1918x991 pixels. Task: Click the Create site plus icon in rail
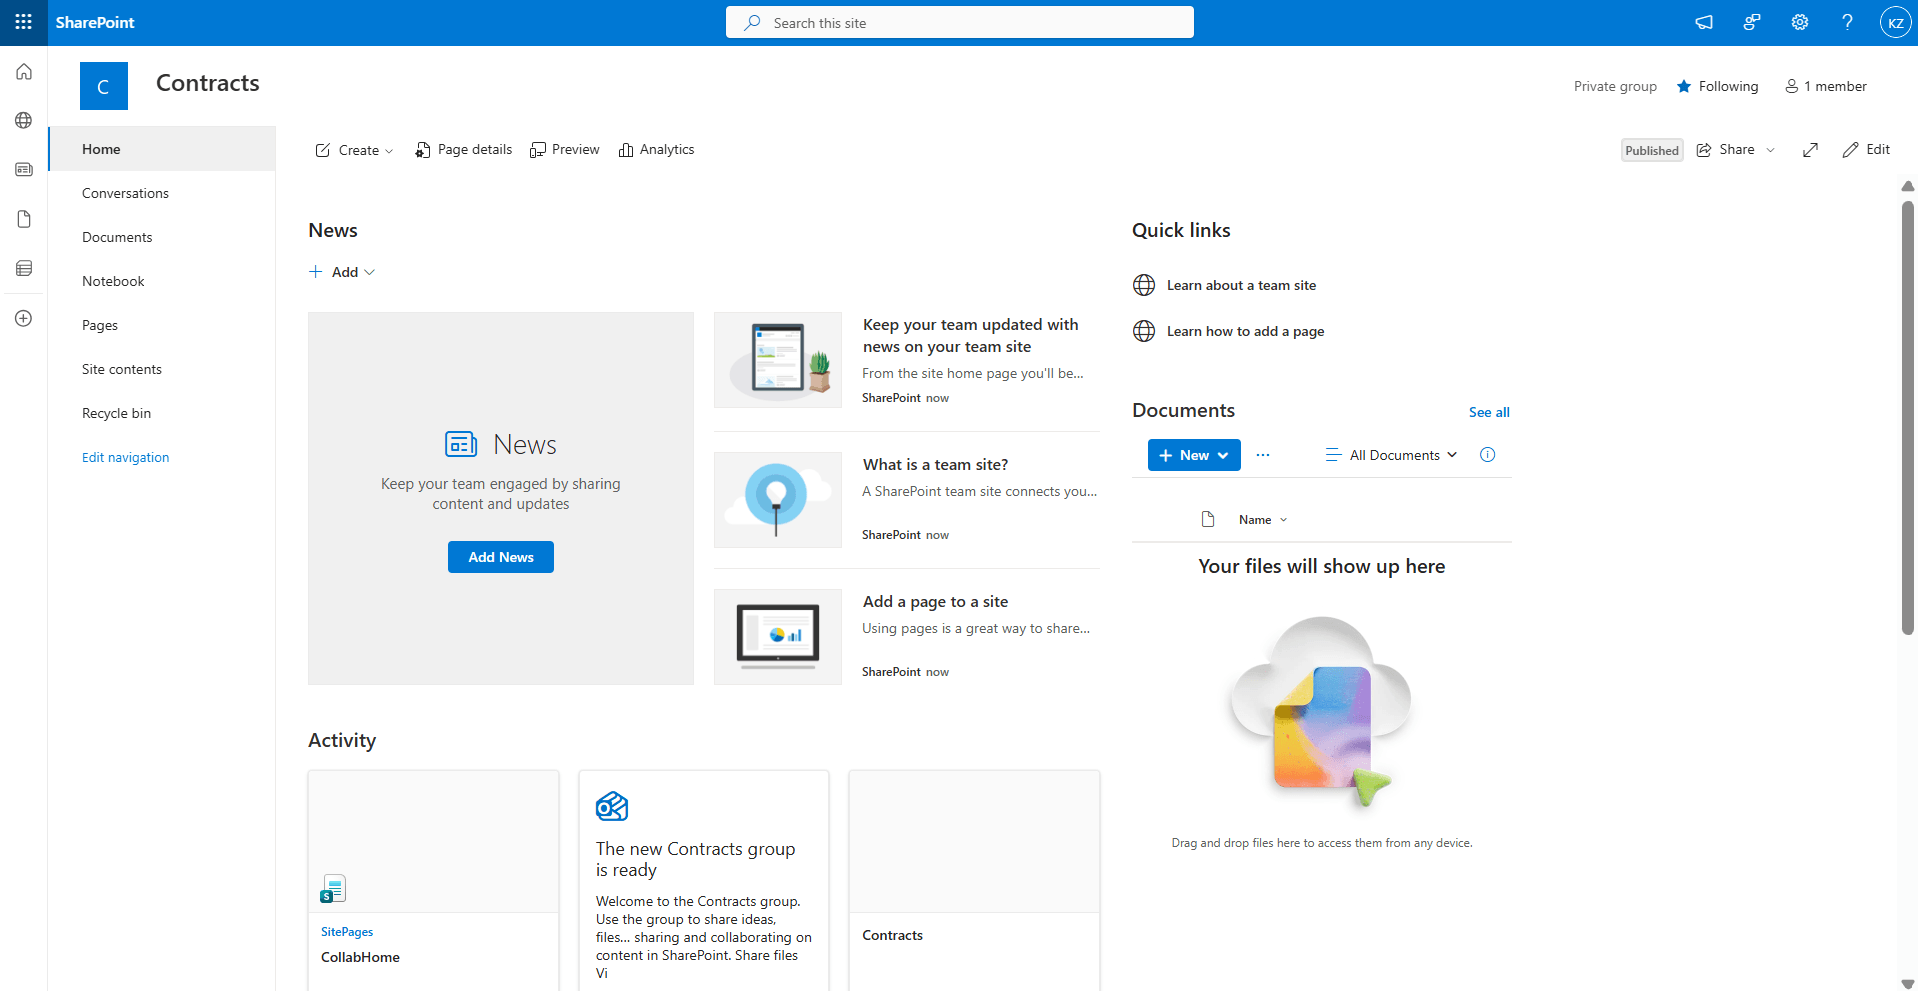[x=24, y=318]
